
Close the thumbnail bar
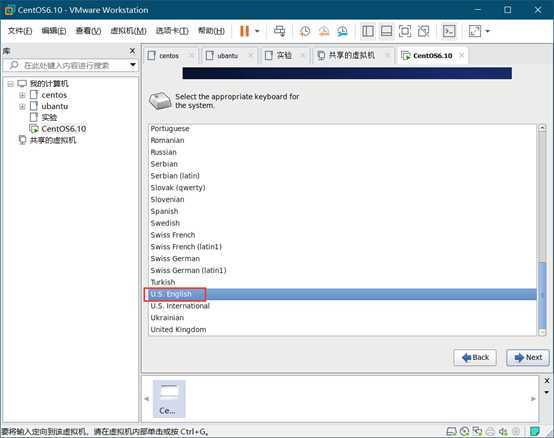point(547,380)
